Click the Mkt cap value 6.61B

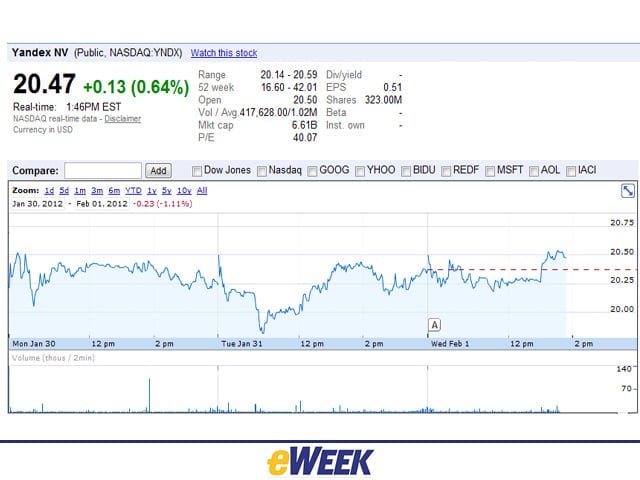click(x=304, y=125)
